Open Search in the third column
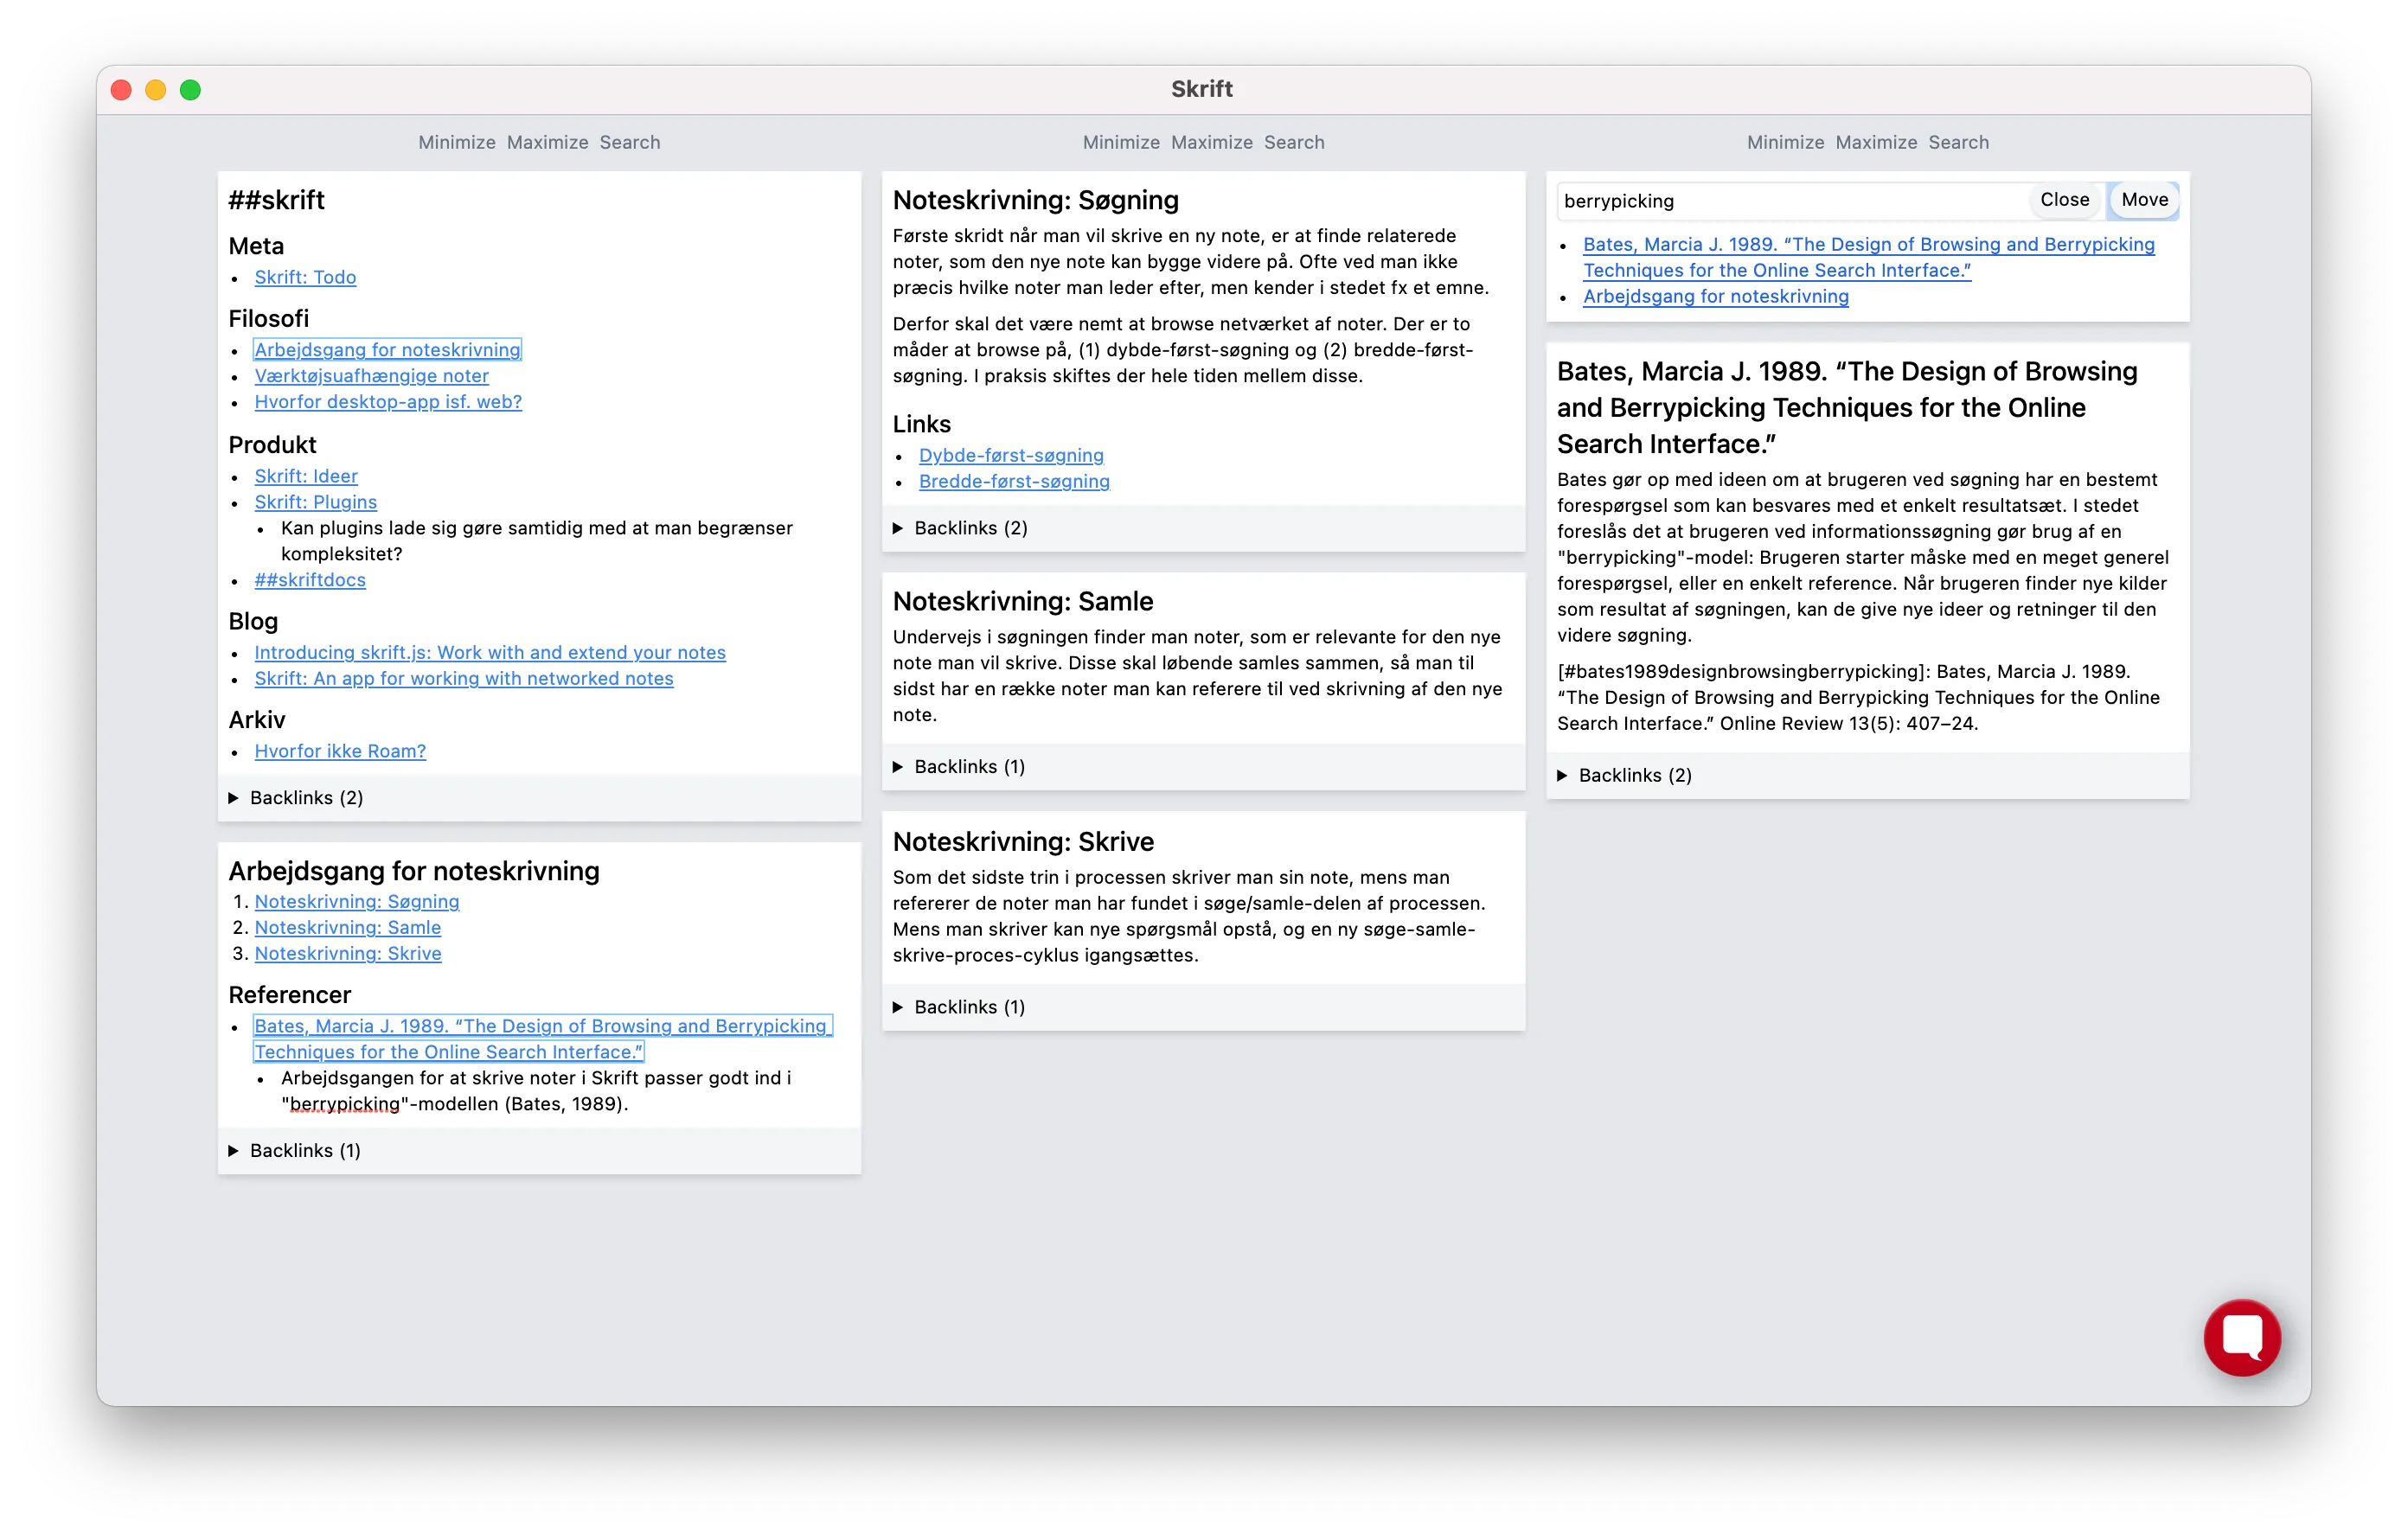 [1957, 142]
